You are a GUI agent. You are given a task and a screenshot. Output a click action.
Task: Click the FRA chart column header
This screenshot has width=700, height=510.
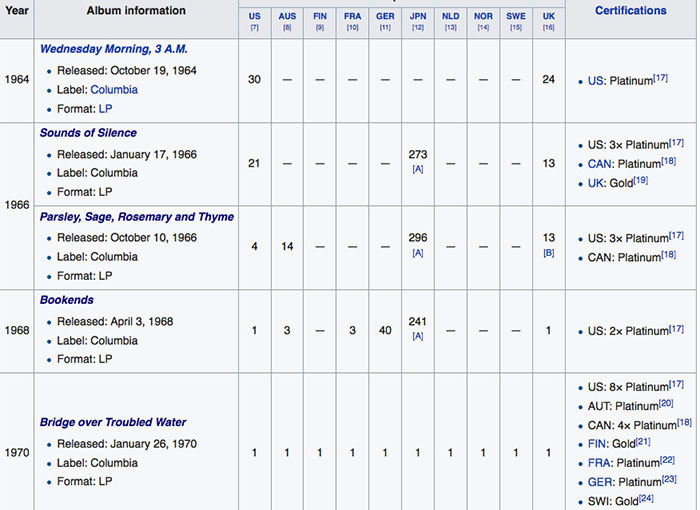tap(352, 17)
